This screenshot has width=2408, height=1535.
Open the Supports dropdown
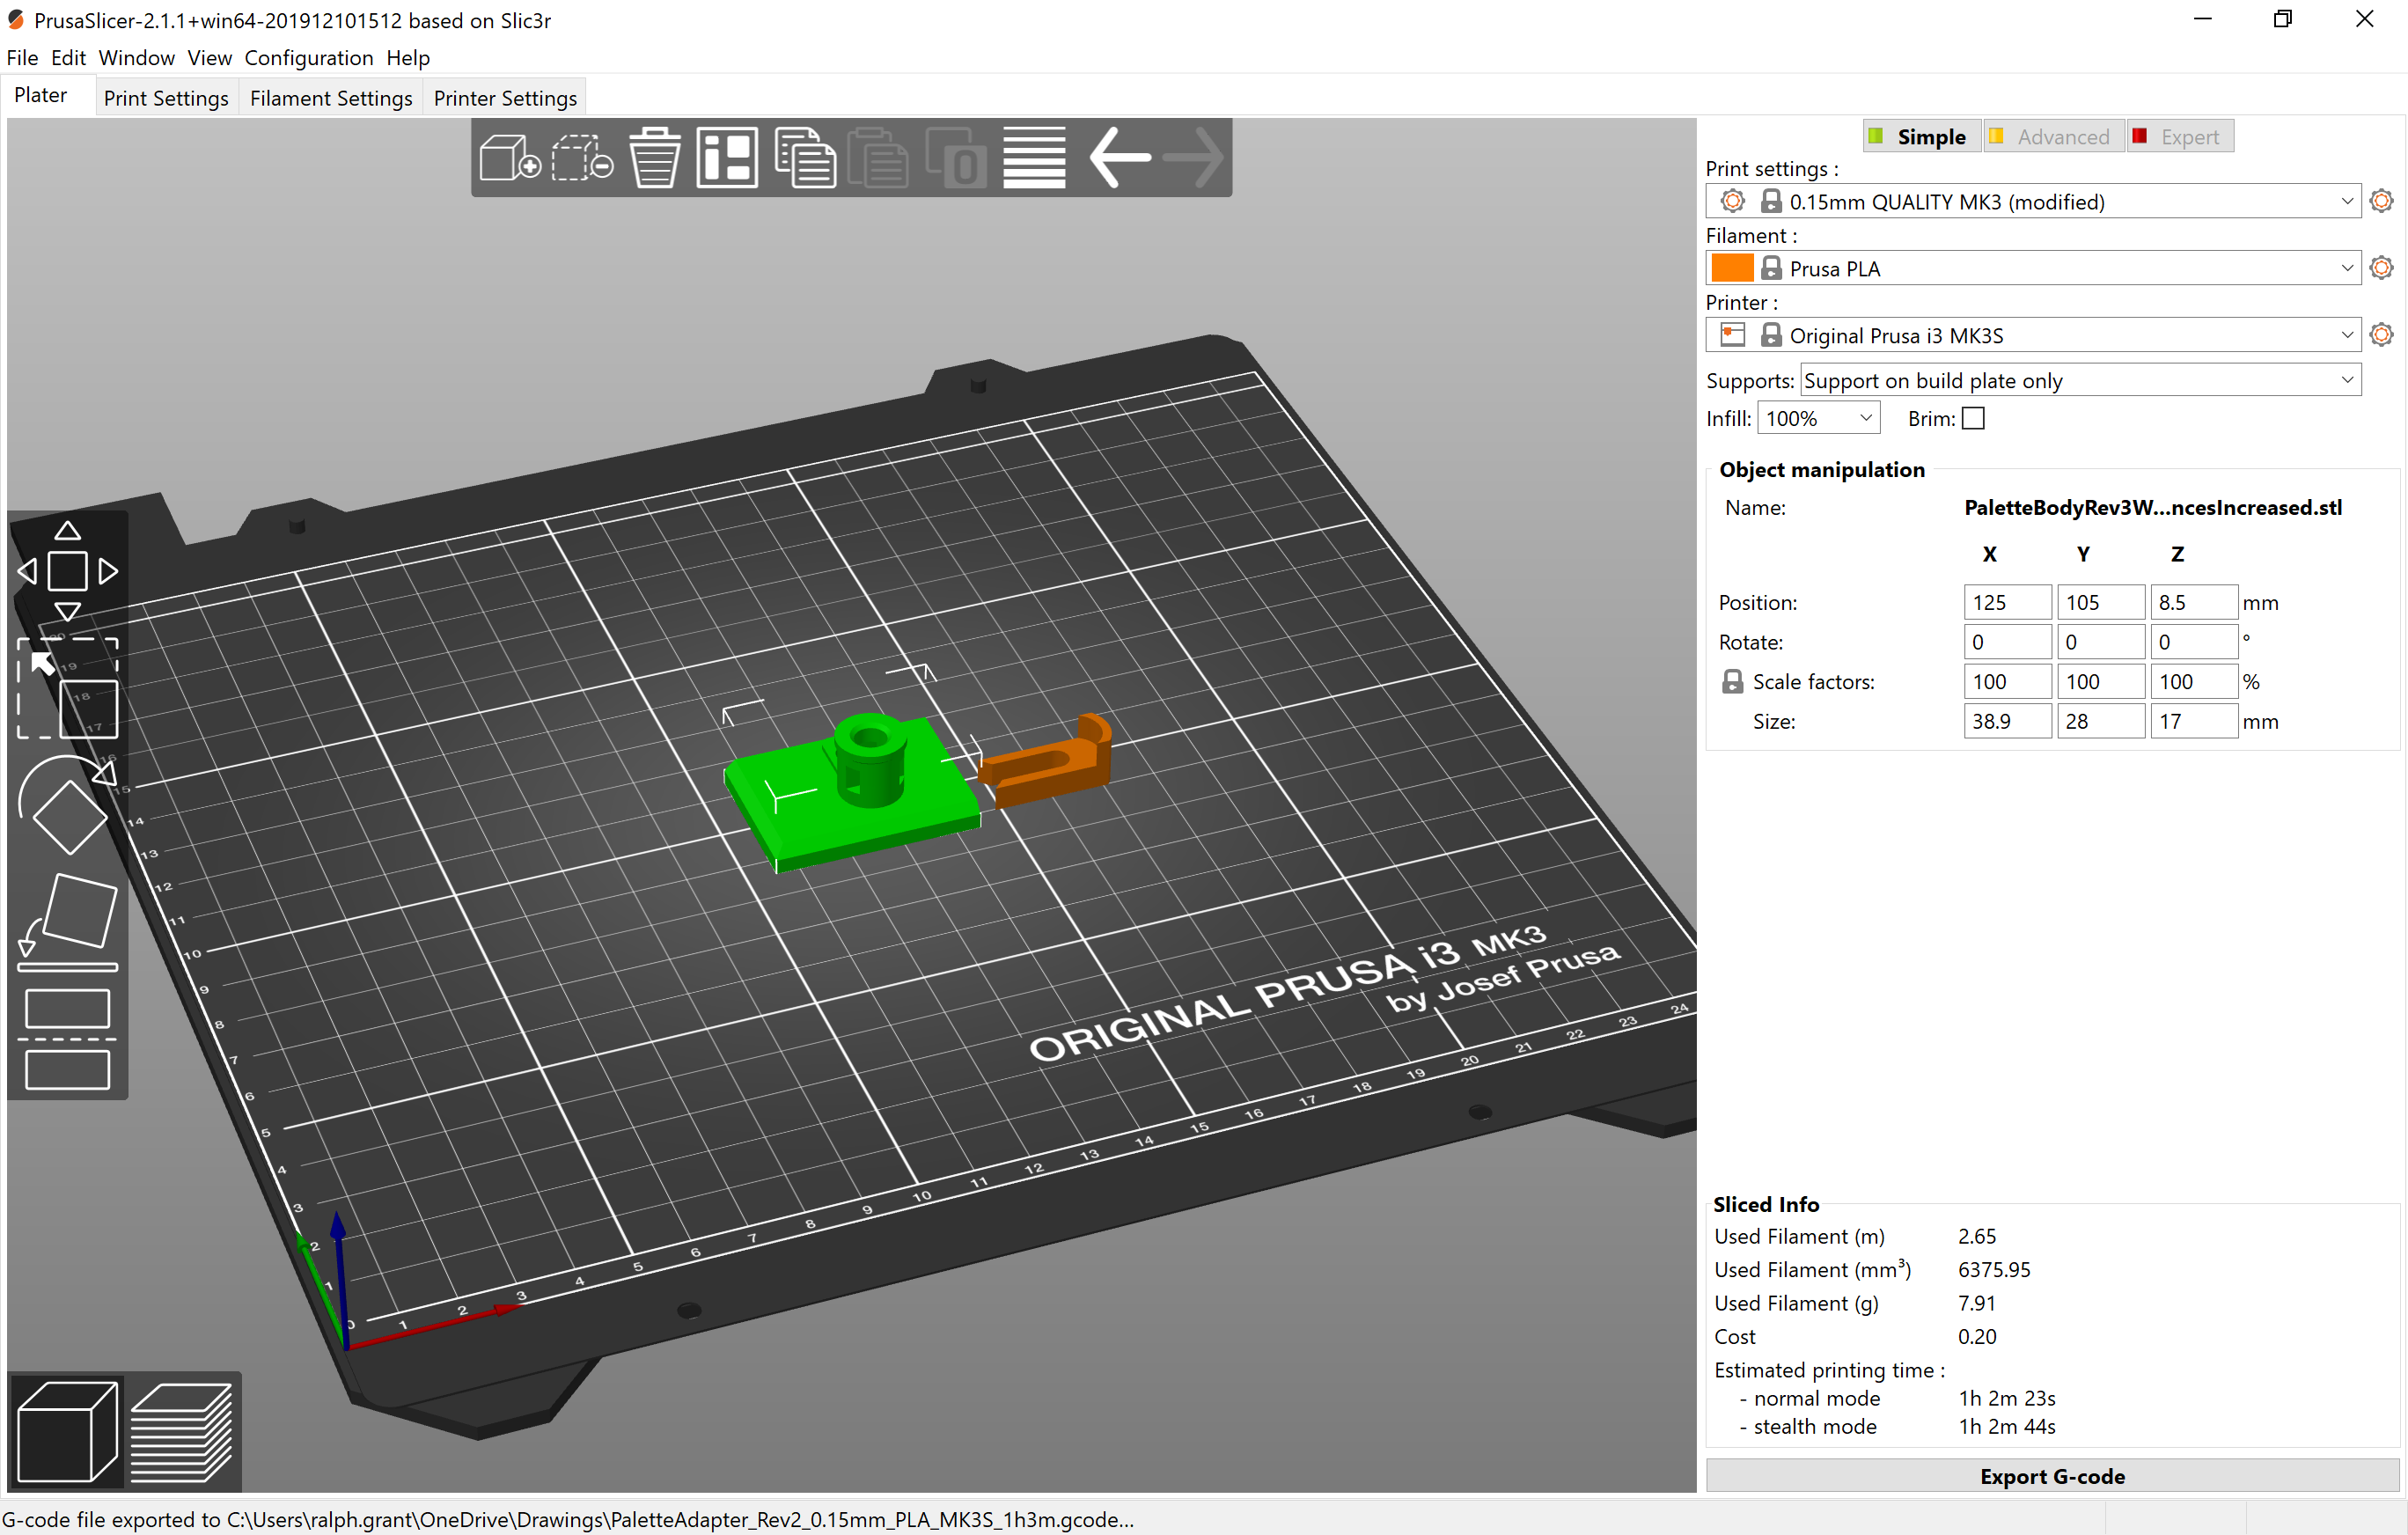[2080, 381]
